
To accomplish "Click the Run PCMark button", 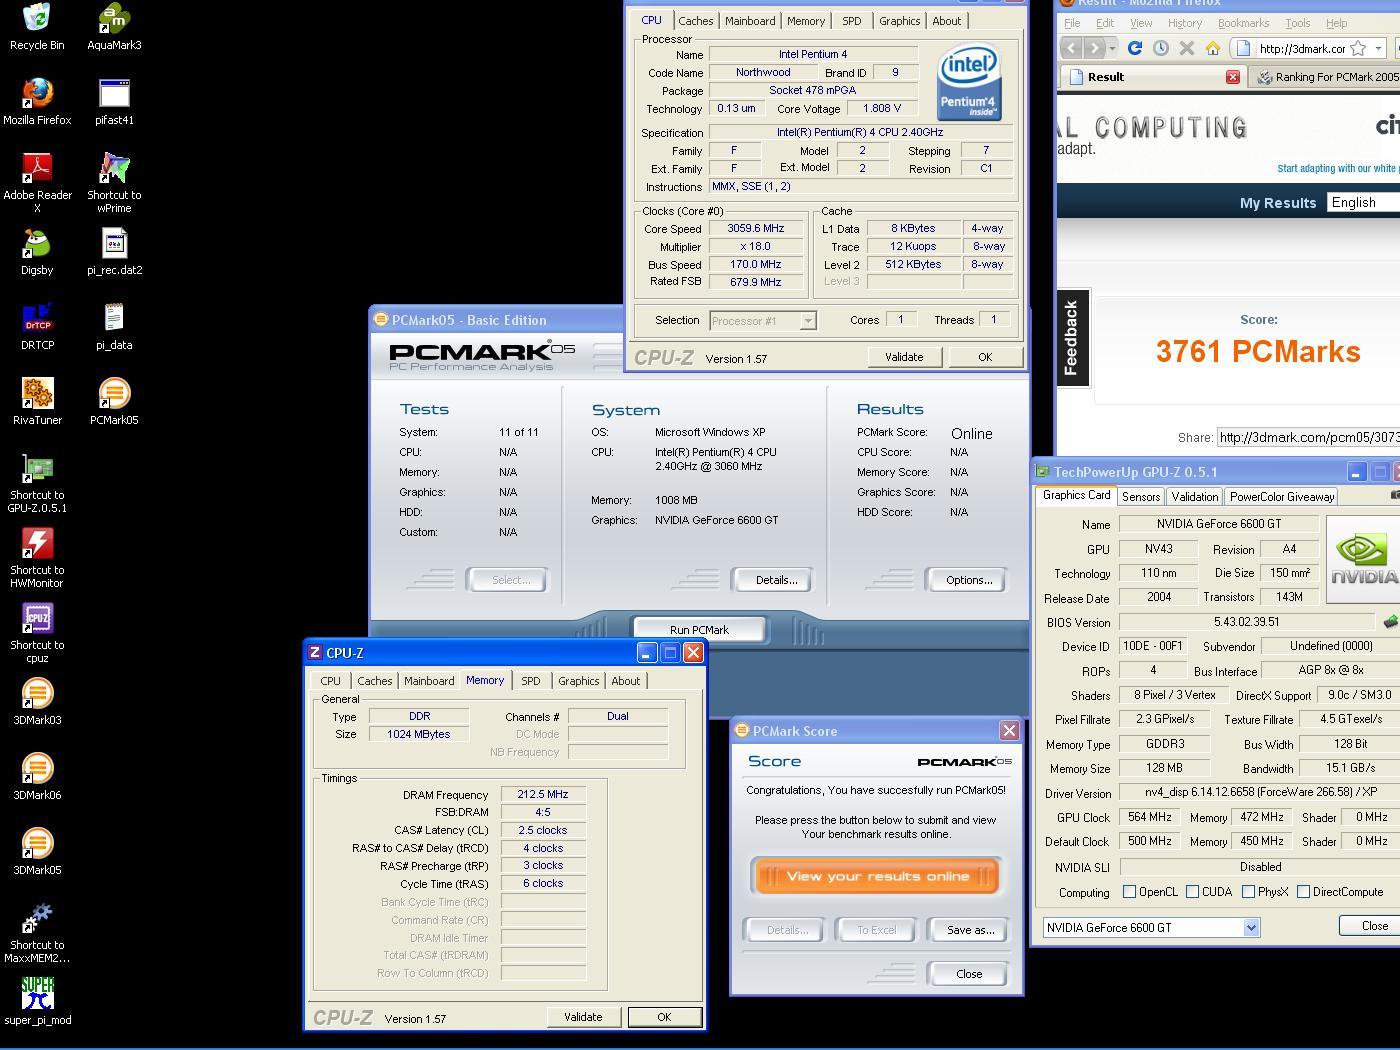I will (x=699, y=630).
